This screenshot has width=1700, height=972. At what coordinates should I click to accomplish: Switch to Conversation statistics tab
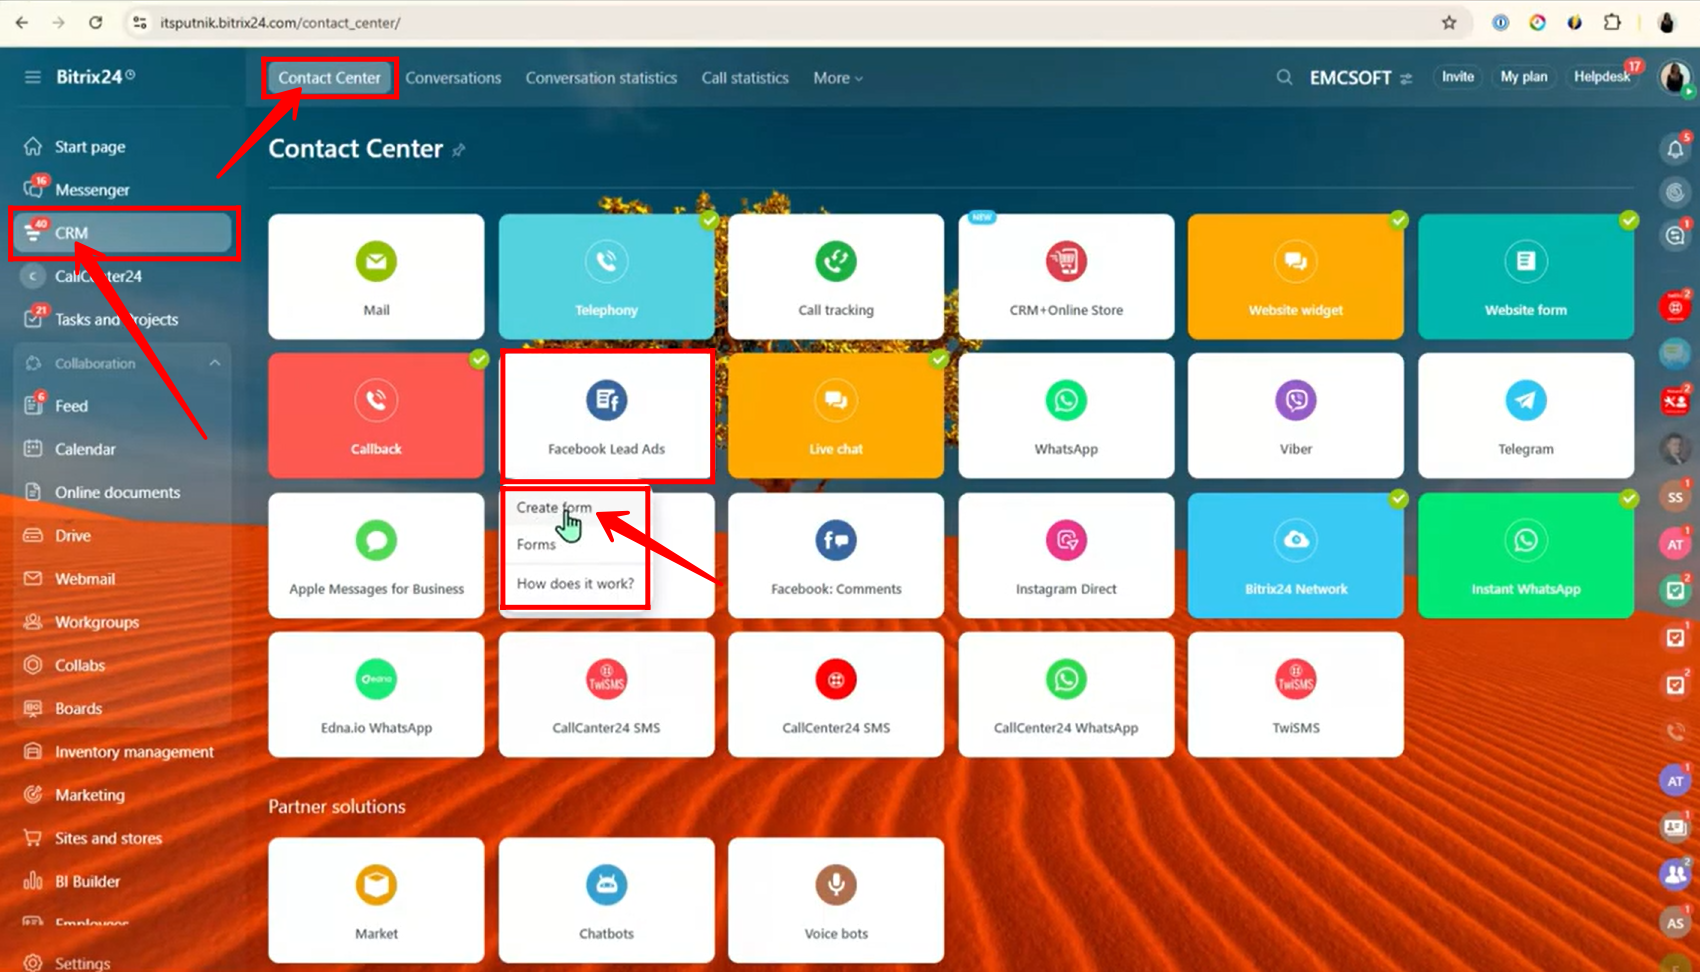click(601, 78)
